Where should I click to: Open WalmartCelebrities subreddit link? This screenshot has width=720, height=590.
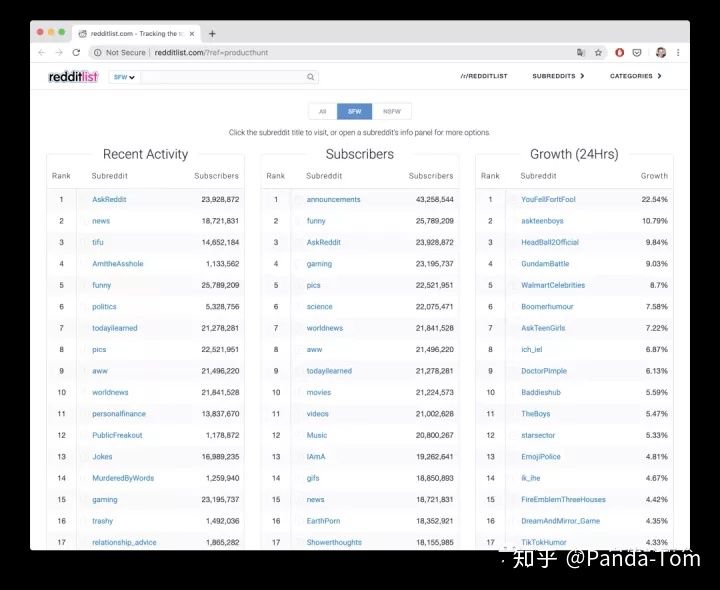point(553,285)
